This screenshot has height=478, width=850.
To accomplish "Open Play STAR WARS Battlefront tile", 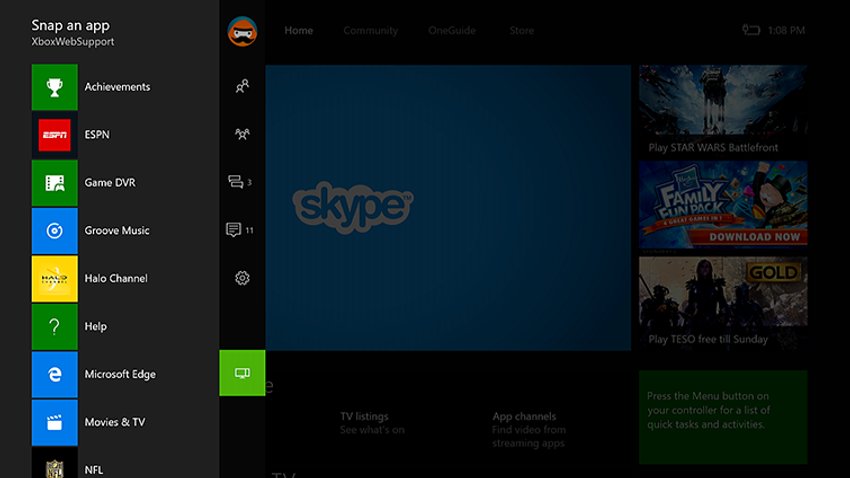I will (x=723, y=111).
